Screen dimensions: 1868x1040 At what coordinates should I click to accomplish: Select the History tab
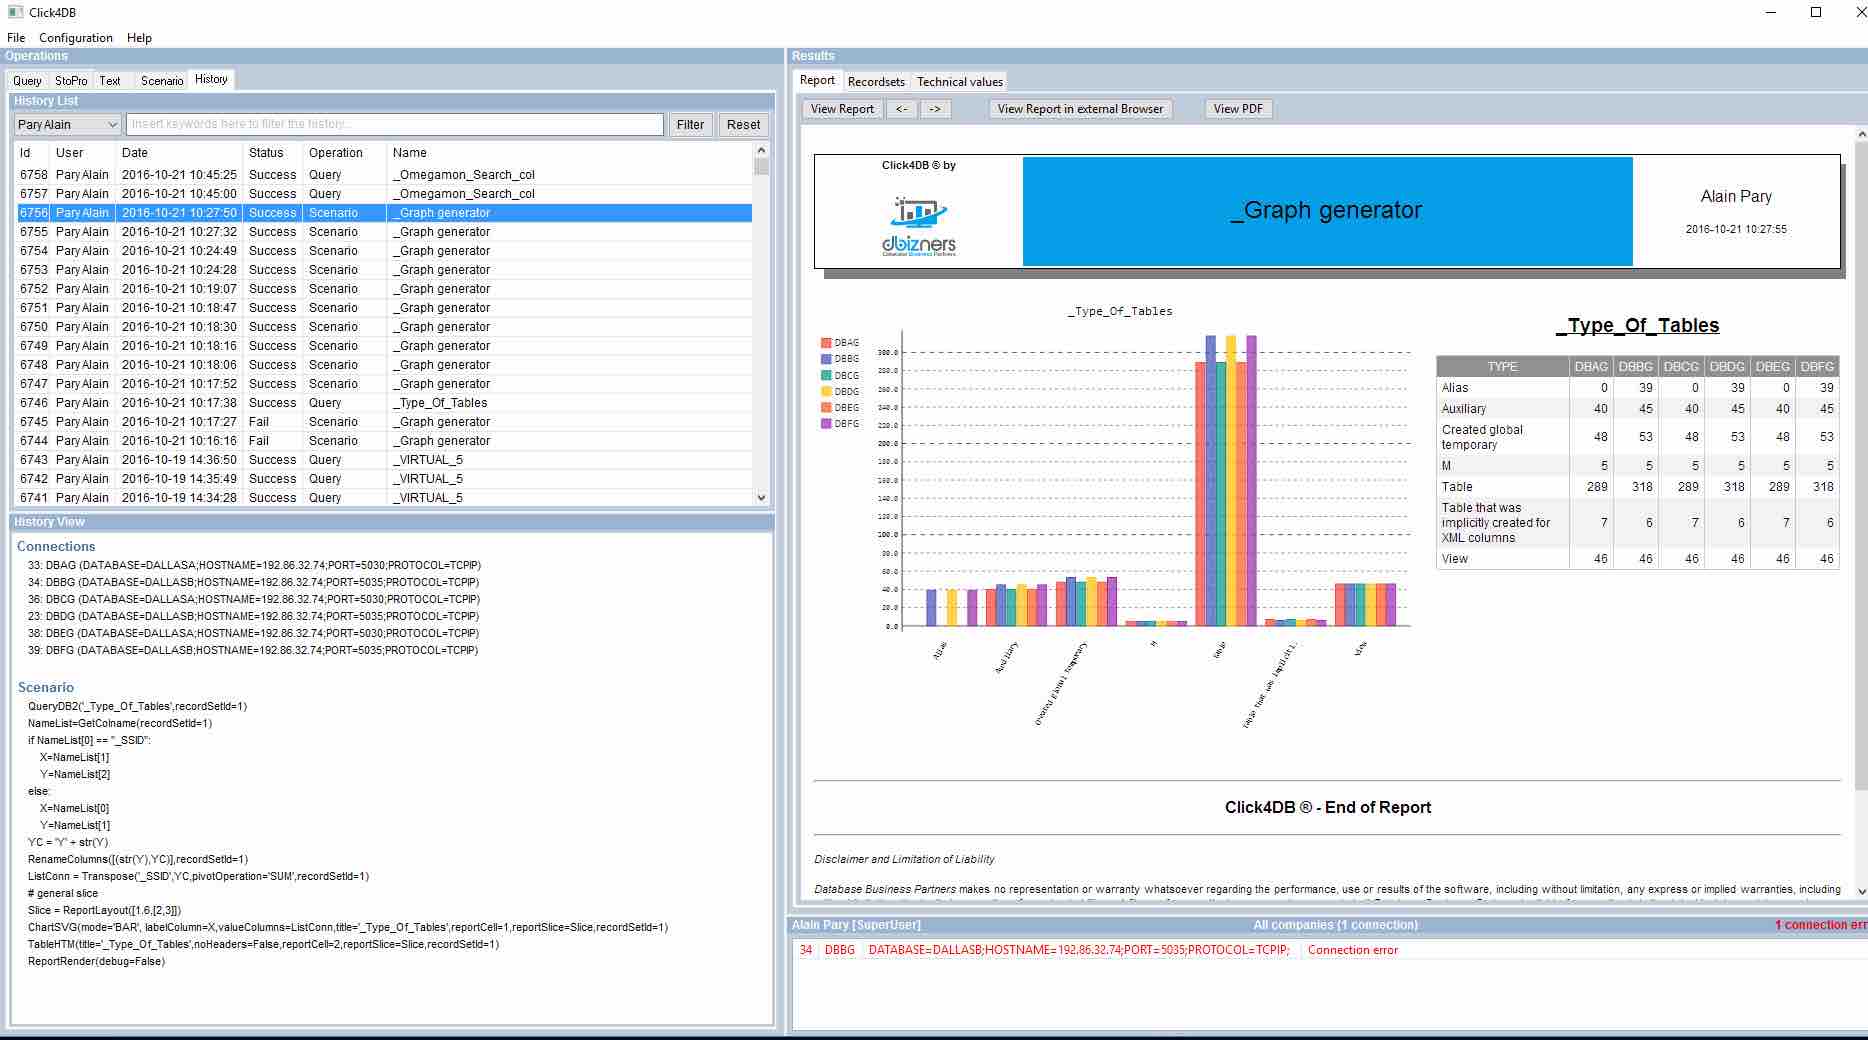(x=211, y=79)
